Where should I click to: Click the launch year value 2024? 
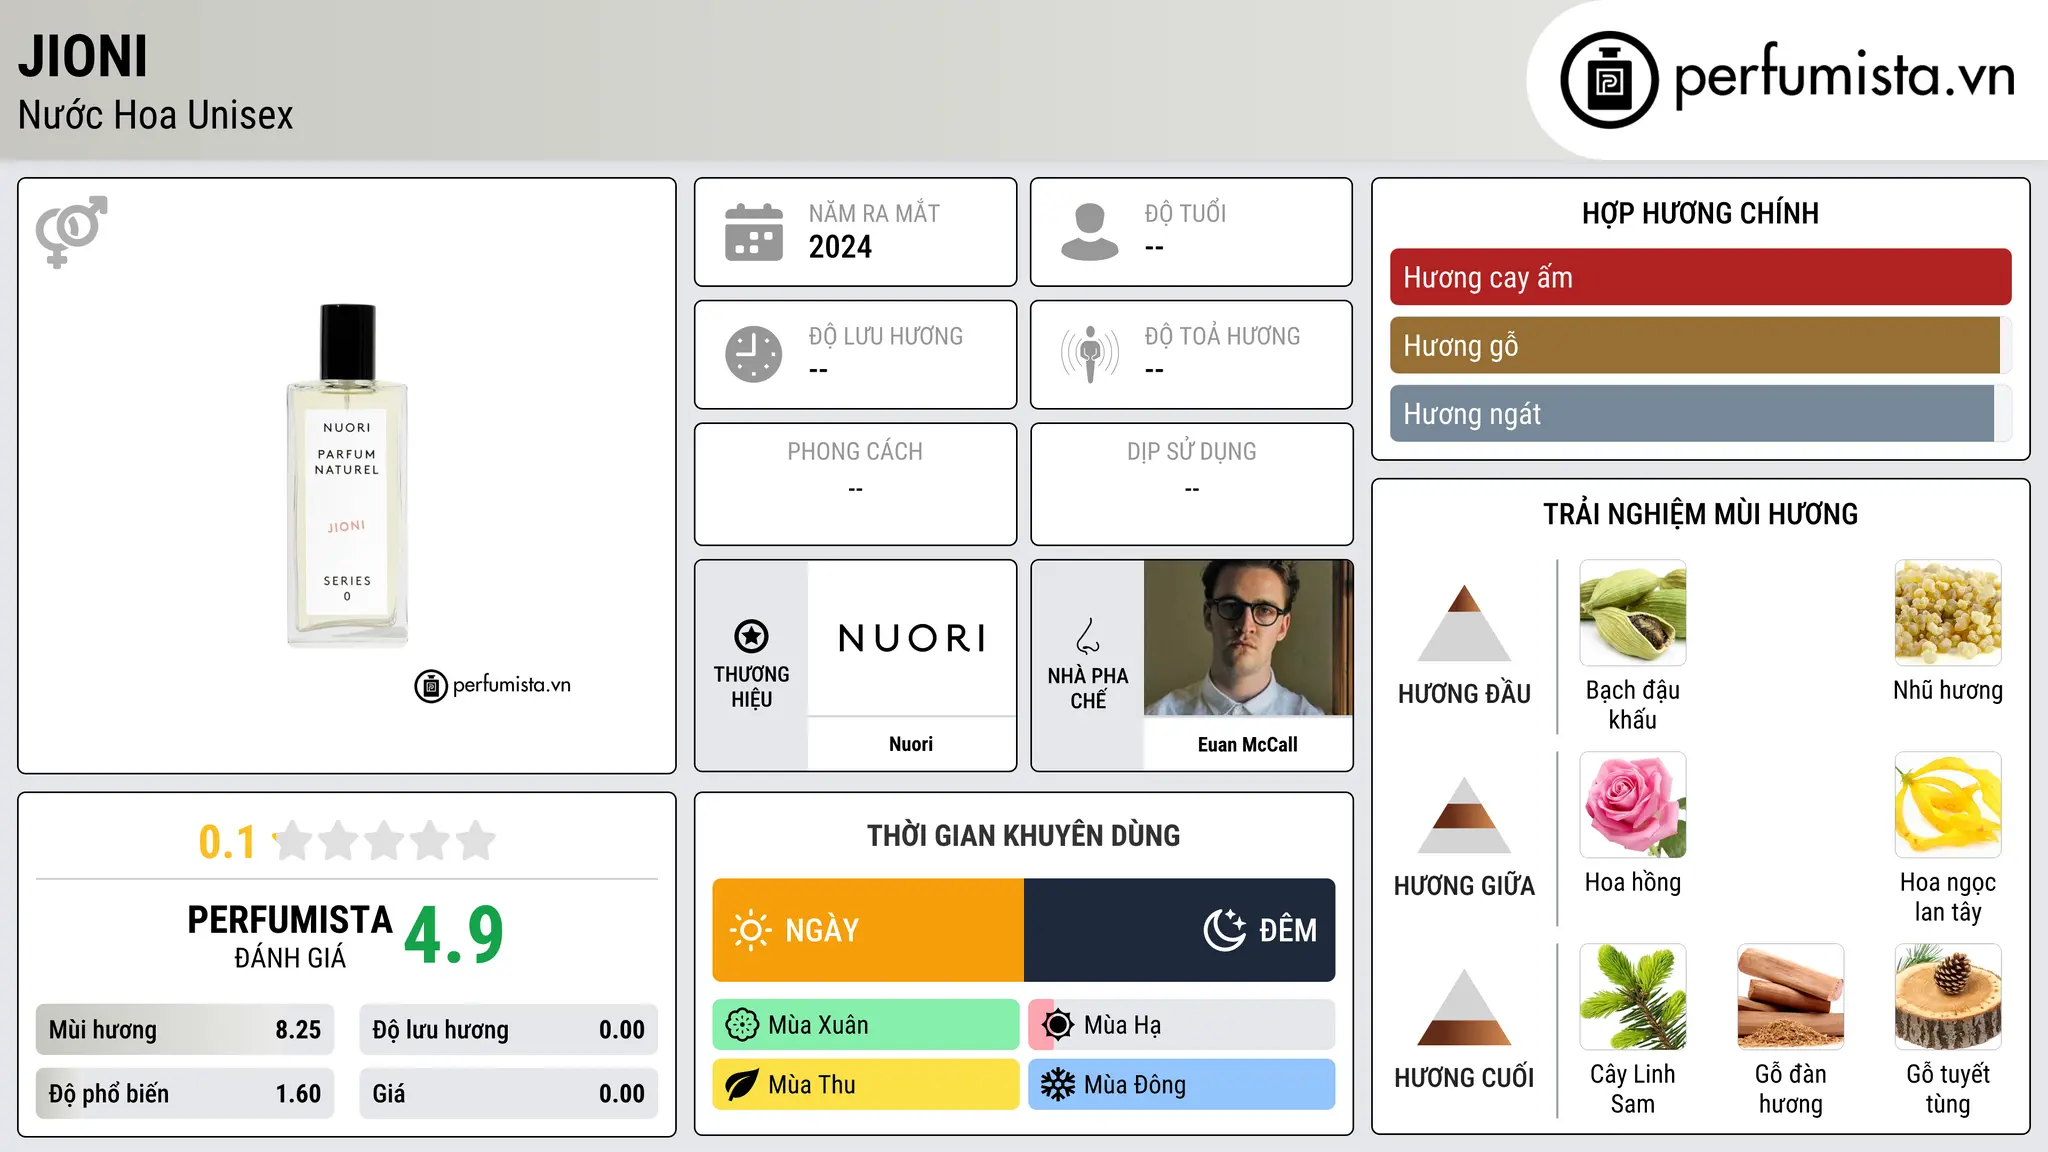point(840,247)
